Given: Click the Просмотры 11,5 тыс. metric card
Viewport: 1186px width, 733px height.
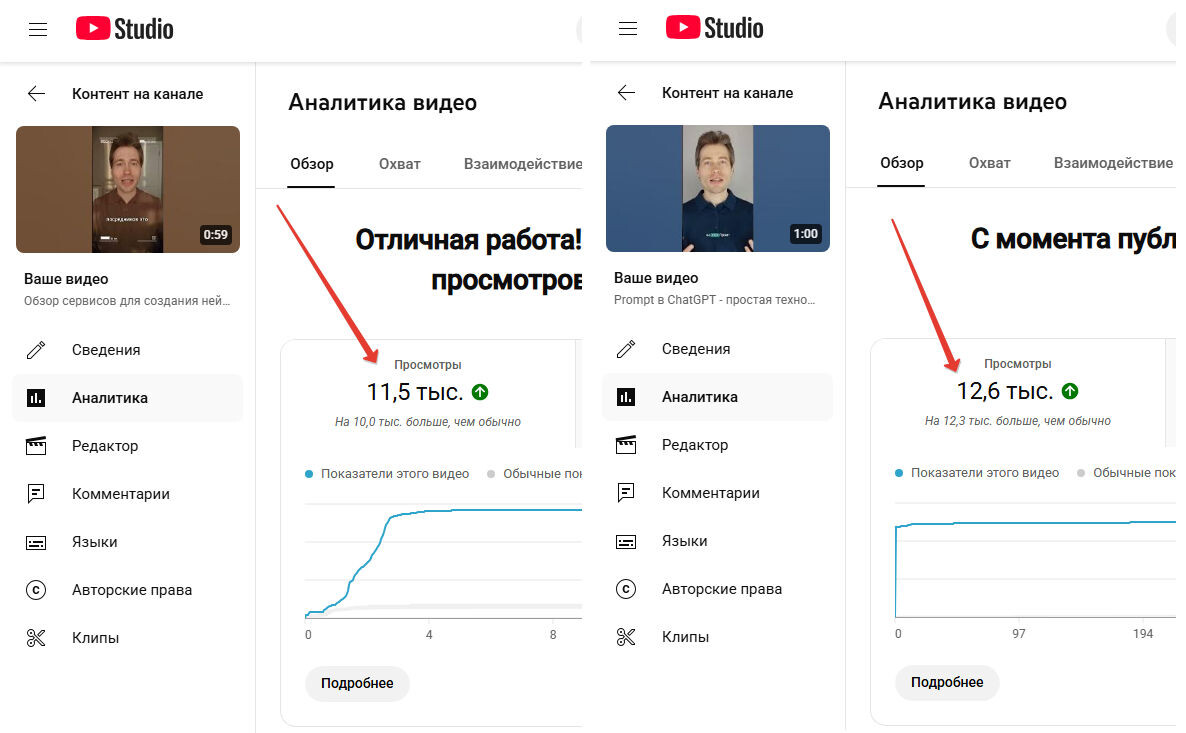Looking at the screenshot, I should [427, 392].
